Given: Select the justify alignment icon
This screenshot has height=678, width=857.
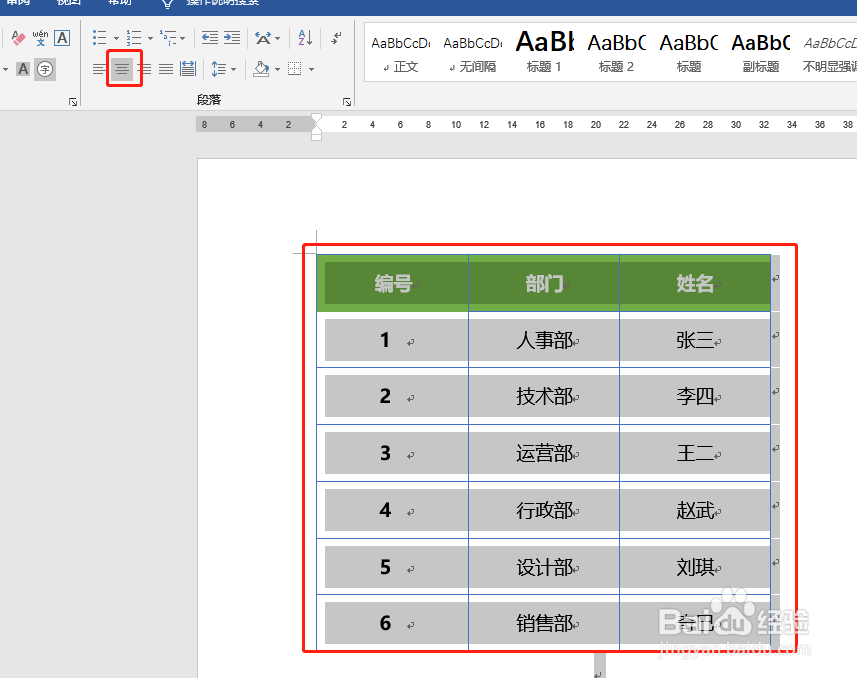Looking at the screenshot, I should (165, 68).
